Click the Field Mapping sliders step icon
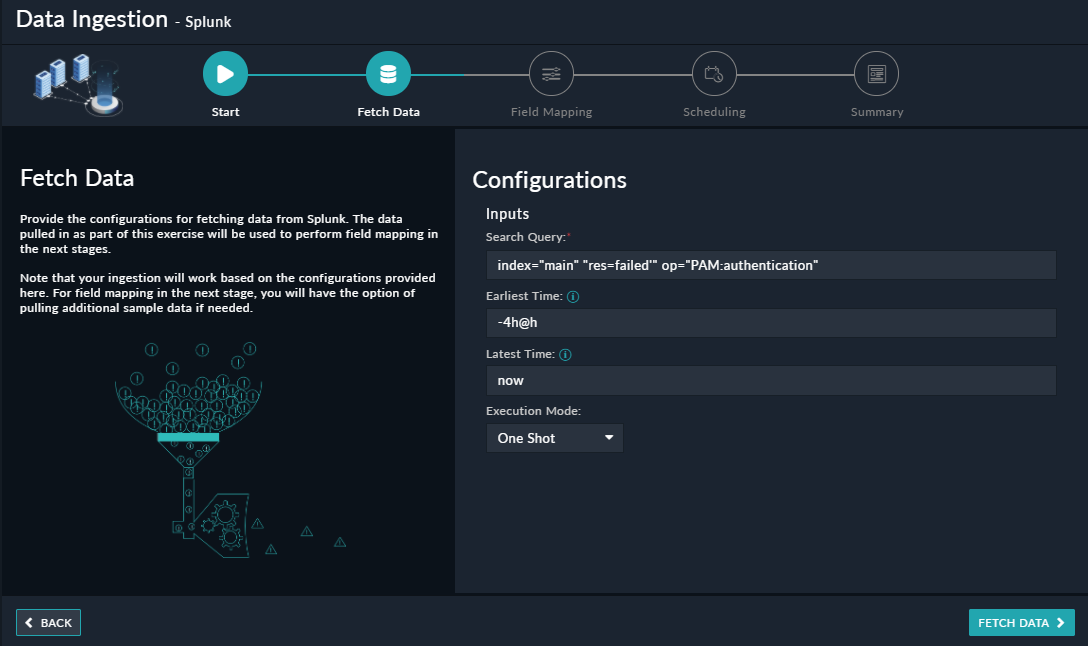1088x646 pixels. click(x=551, y=74)
